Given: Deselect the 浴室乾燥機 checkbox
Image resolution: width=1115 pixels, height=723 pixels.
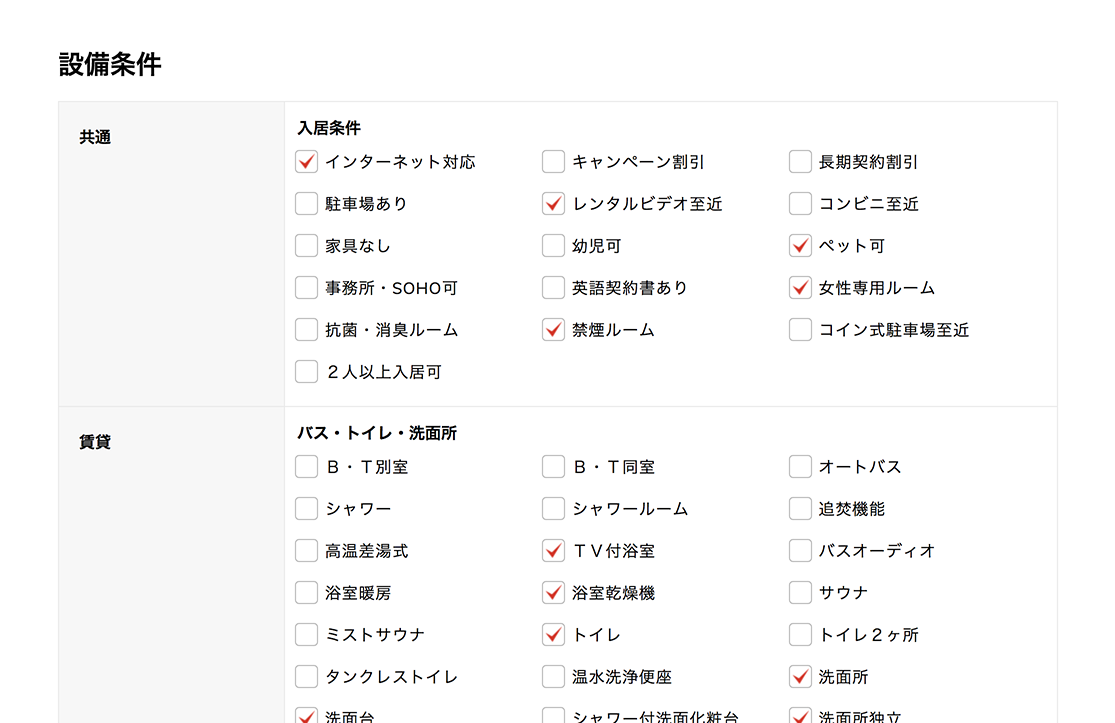Looking at the screenshot, I should pyautogui.click(x=554, y=593).
